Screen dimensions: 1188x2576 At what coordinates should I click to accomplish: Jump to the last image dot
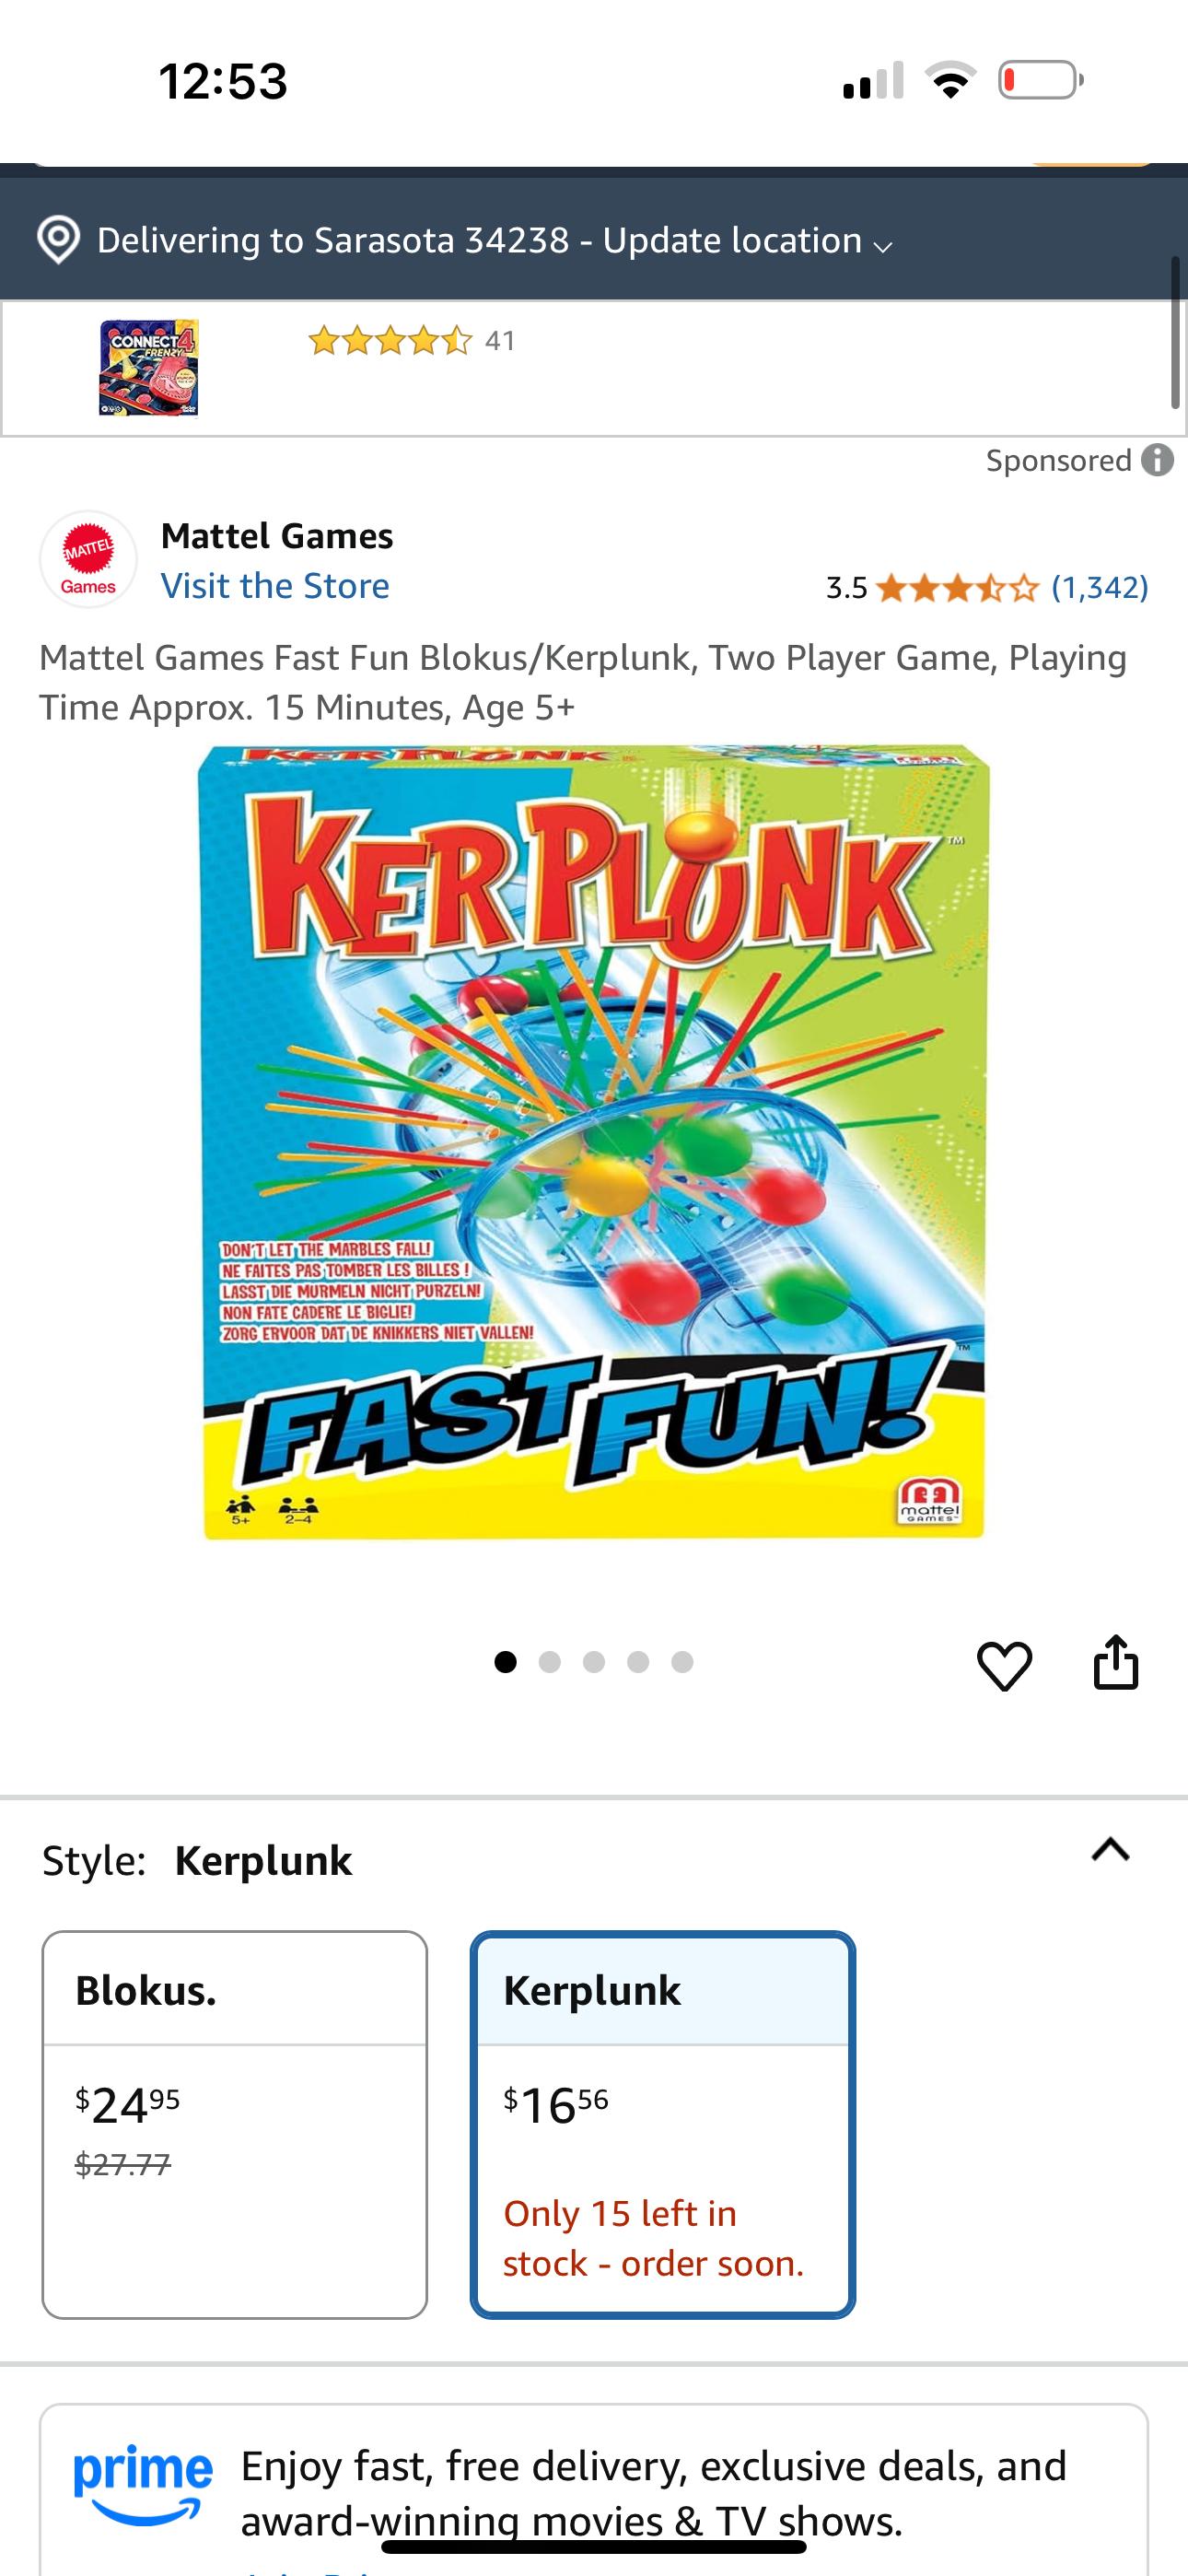[x=682, y=1662]
